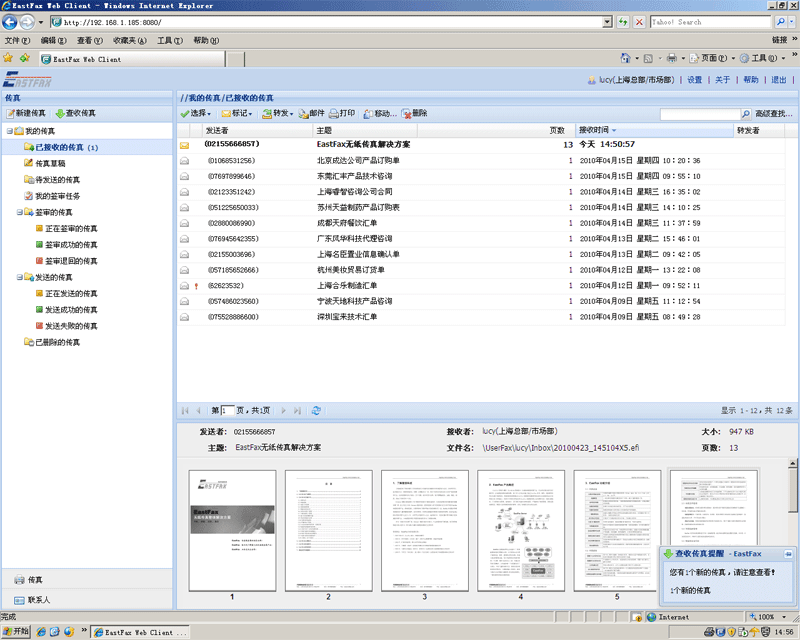Select Received Faxes (已接收的传真) folder
This screenshot has height=640, width=800.
(x=61, y=147)
